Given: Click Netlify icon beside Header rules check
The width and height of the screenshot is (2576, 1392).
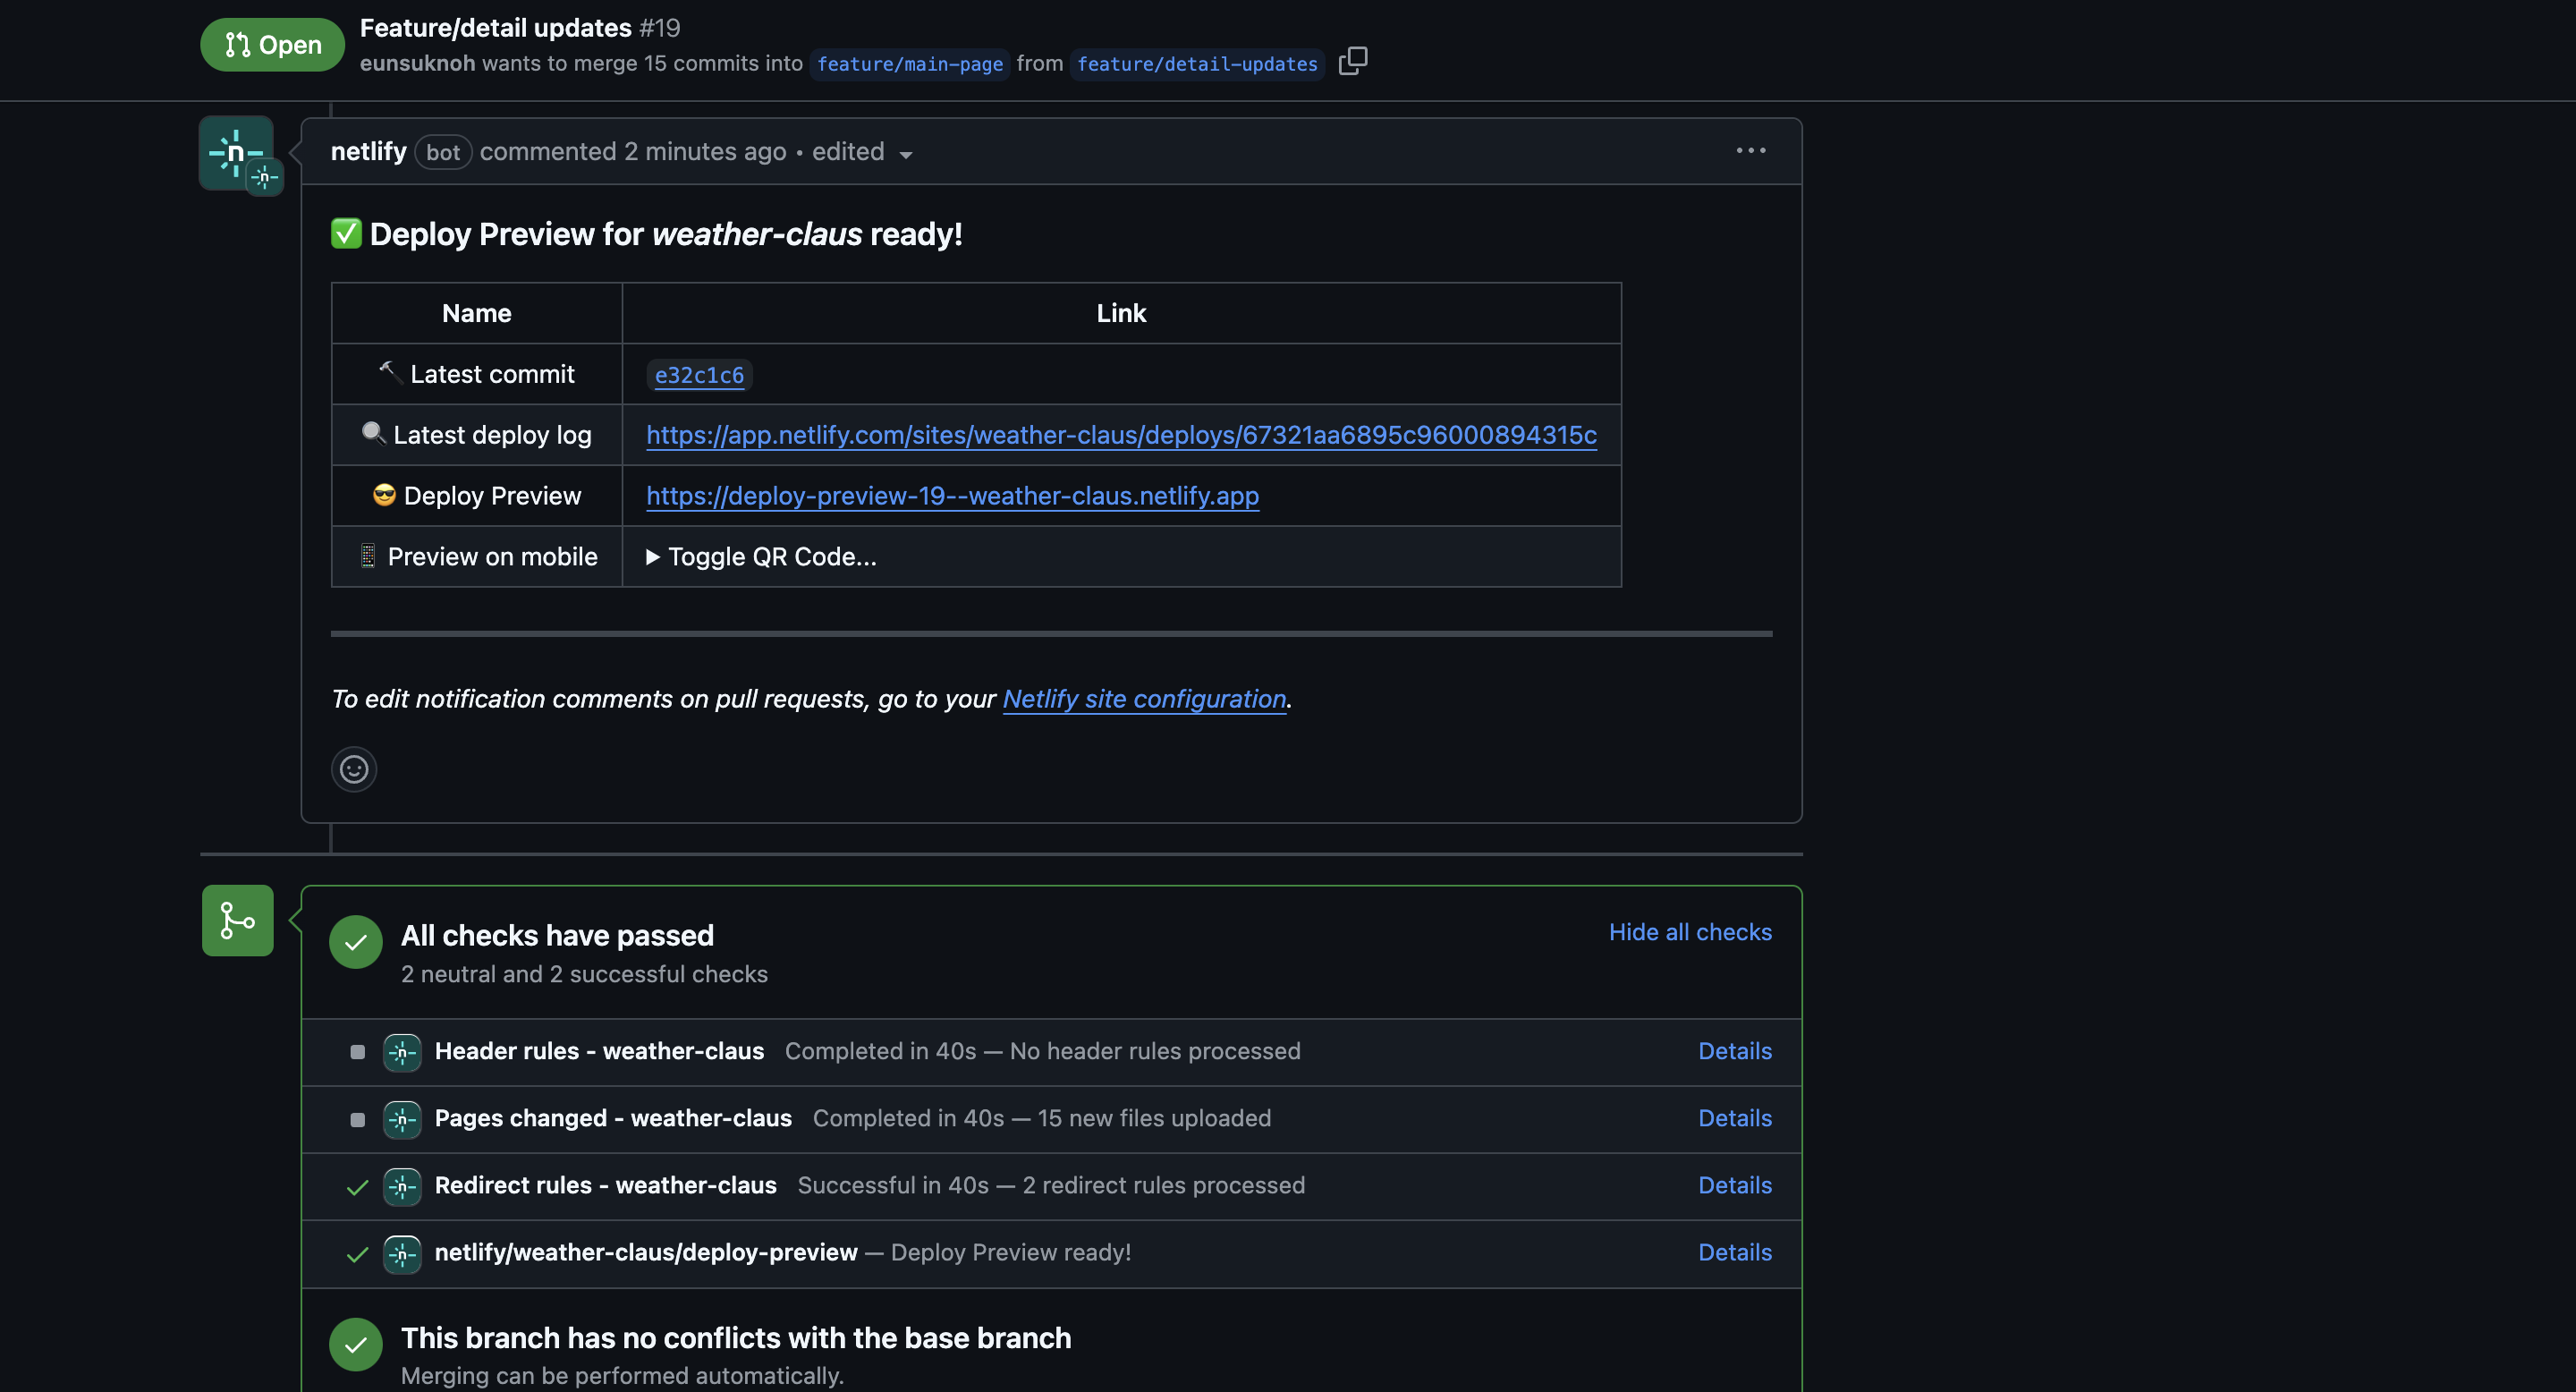Looking at the screenshot, I should tap(402, 1052).
